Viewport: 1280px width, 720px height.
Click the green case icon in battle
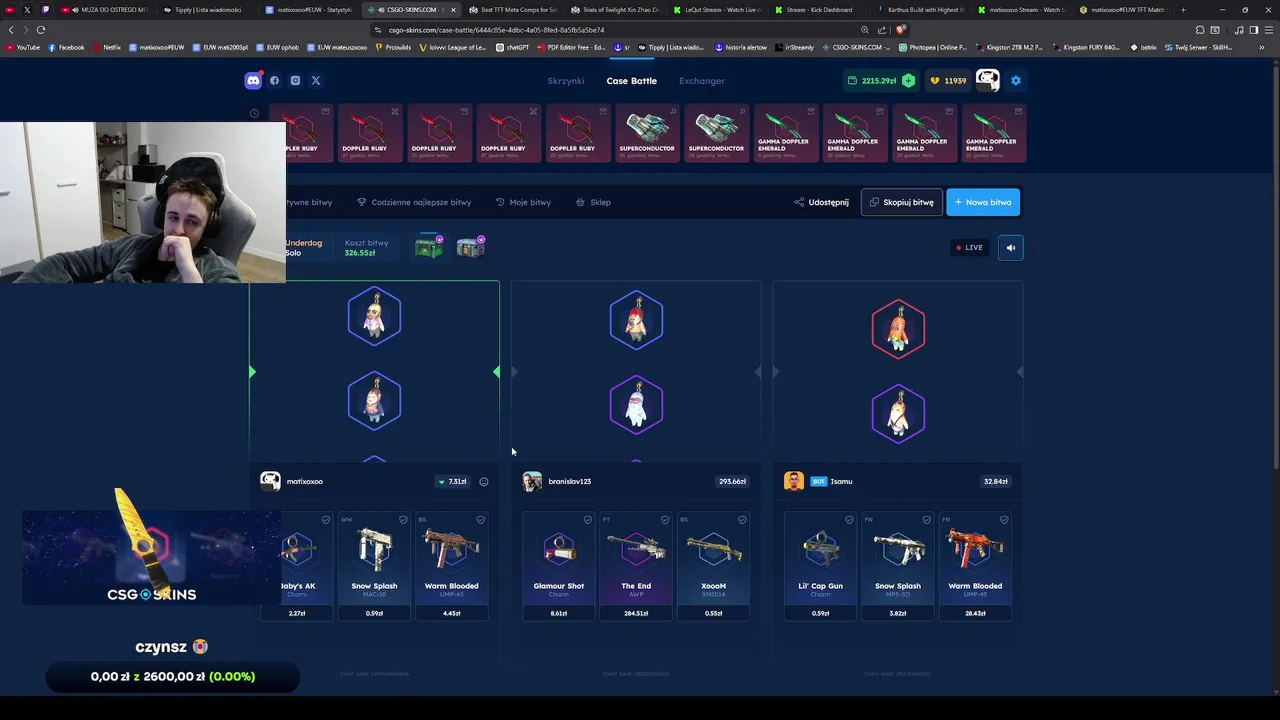pyautogui.click(x=429, y=246)
